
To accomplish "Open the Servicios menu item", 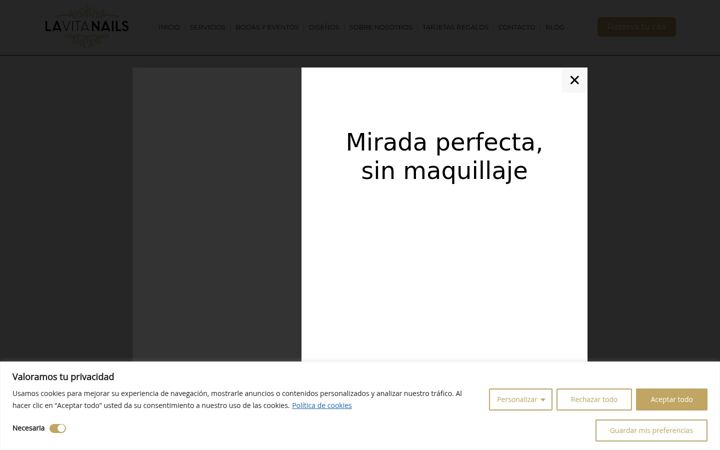I will coord(208,28).
